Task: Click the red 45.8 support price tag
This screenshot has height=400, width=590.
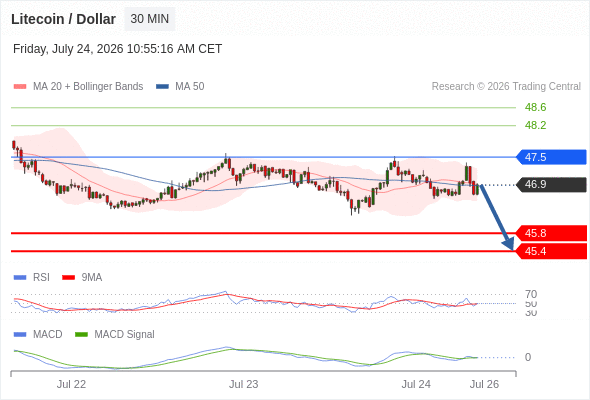Action: [x=551, y=233]
